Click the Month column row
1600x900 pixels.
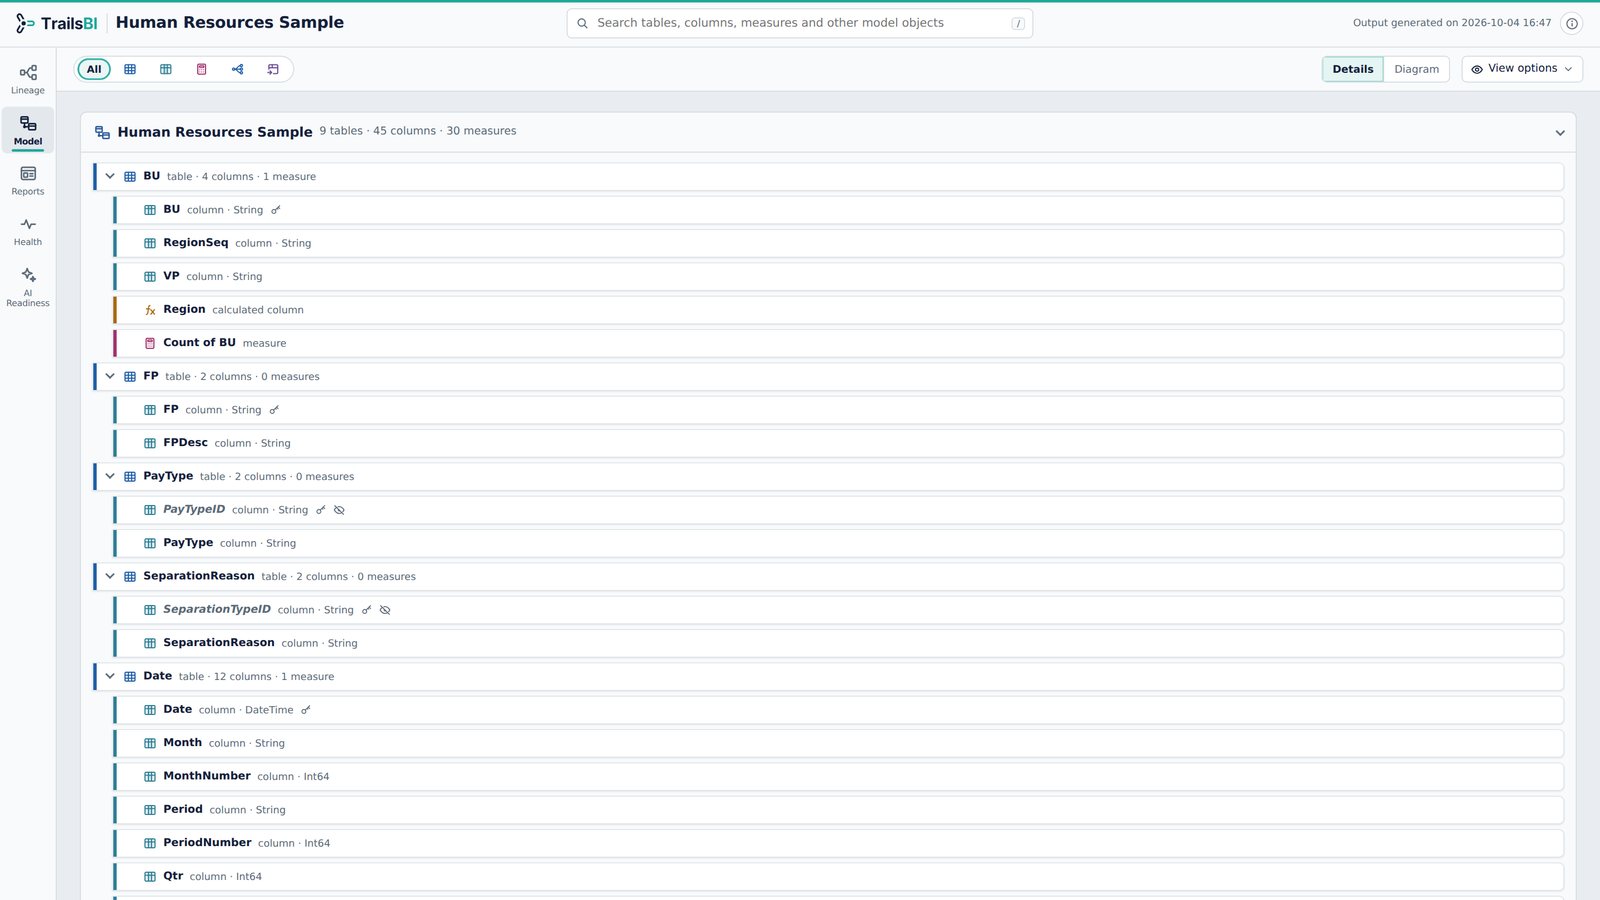click(x=839, y=743)
